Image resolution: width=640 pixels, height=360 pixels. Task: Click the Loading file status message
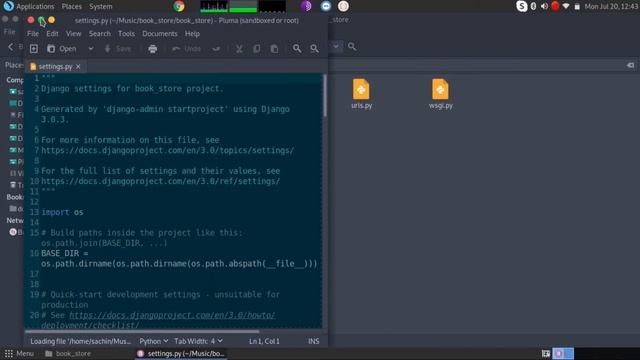point(80,341)
